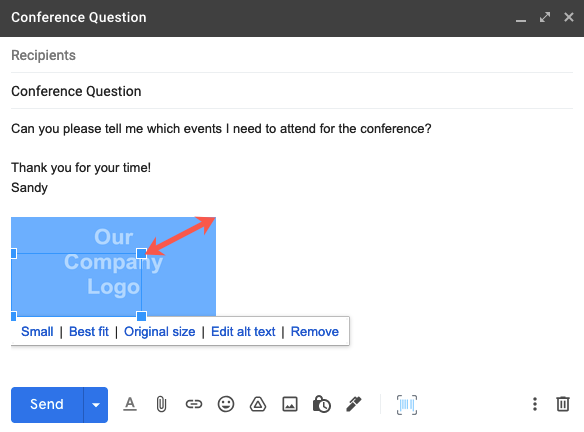Viewport: 584px width, 432px height.
Task: Click the body text about conference events
Action: point(221,129)
